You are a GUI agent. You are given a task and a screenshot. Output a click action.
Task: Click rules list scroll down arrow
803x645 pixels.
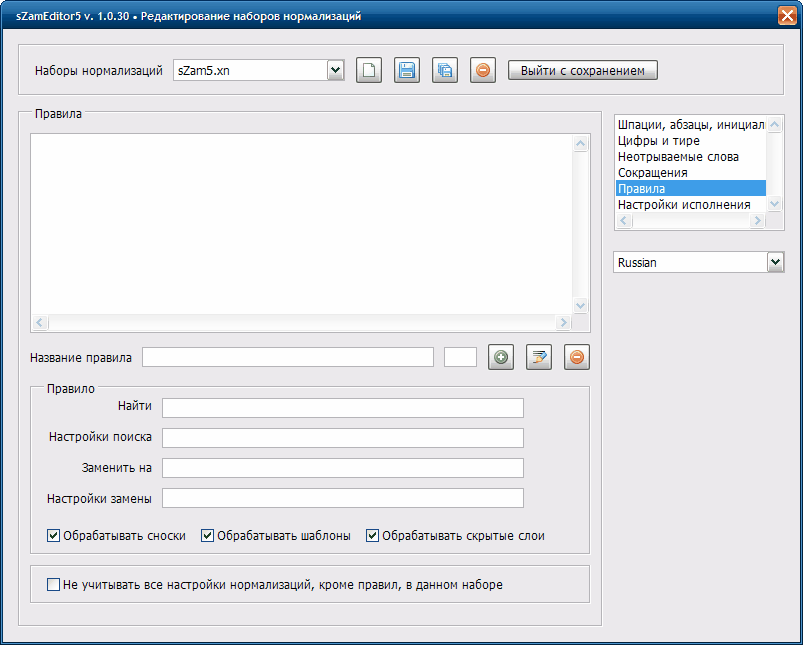(x=580, y=306)
